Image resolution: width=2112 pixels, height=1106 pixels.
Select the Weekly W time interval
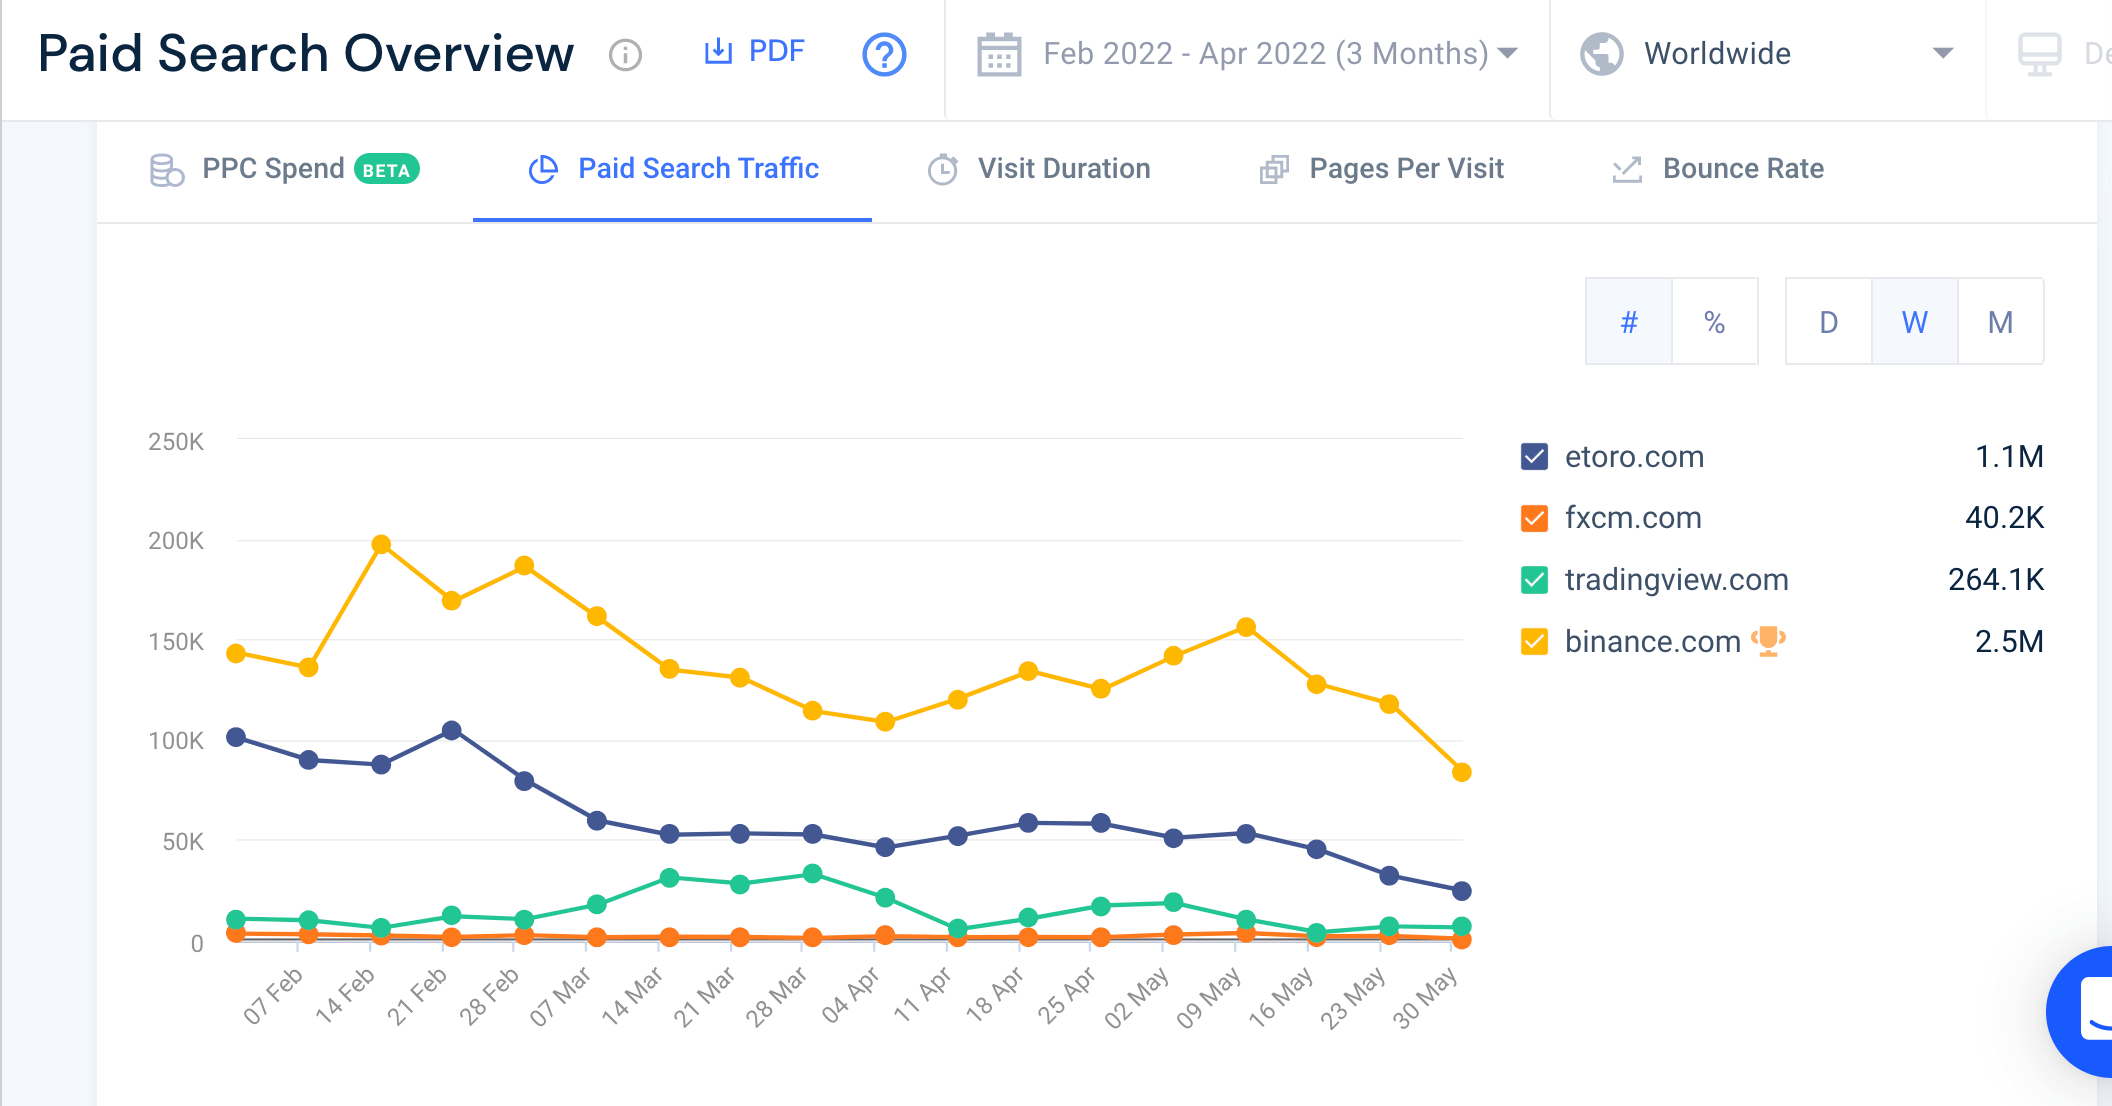(1915, 324)
